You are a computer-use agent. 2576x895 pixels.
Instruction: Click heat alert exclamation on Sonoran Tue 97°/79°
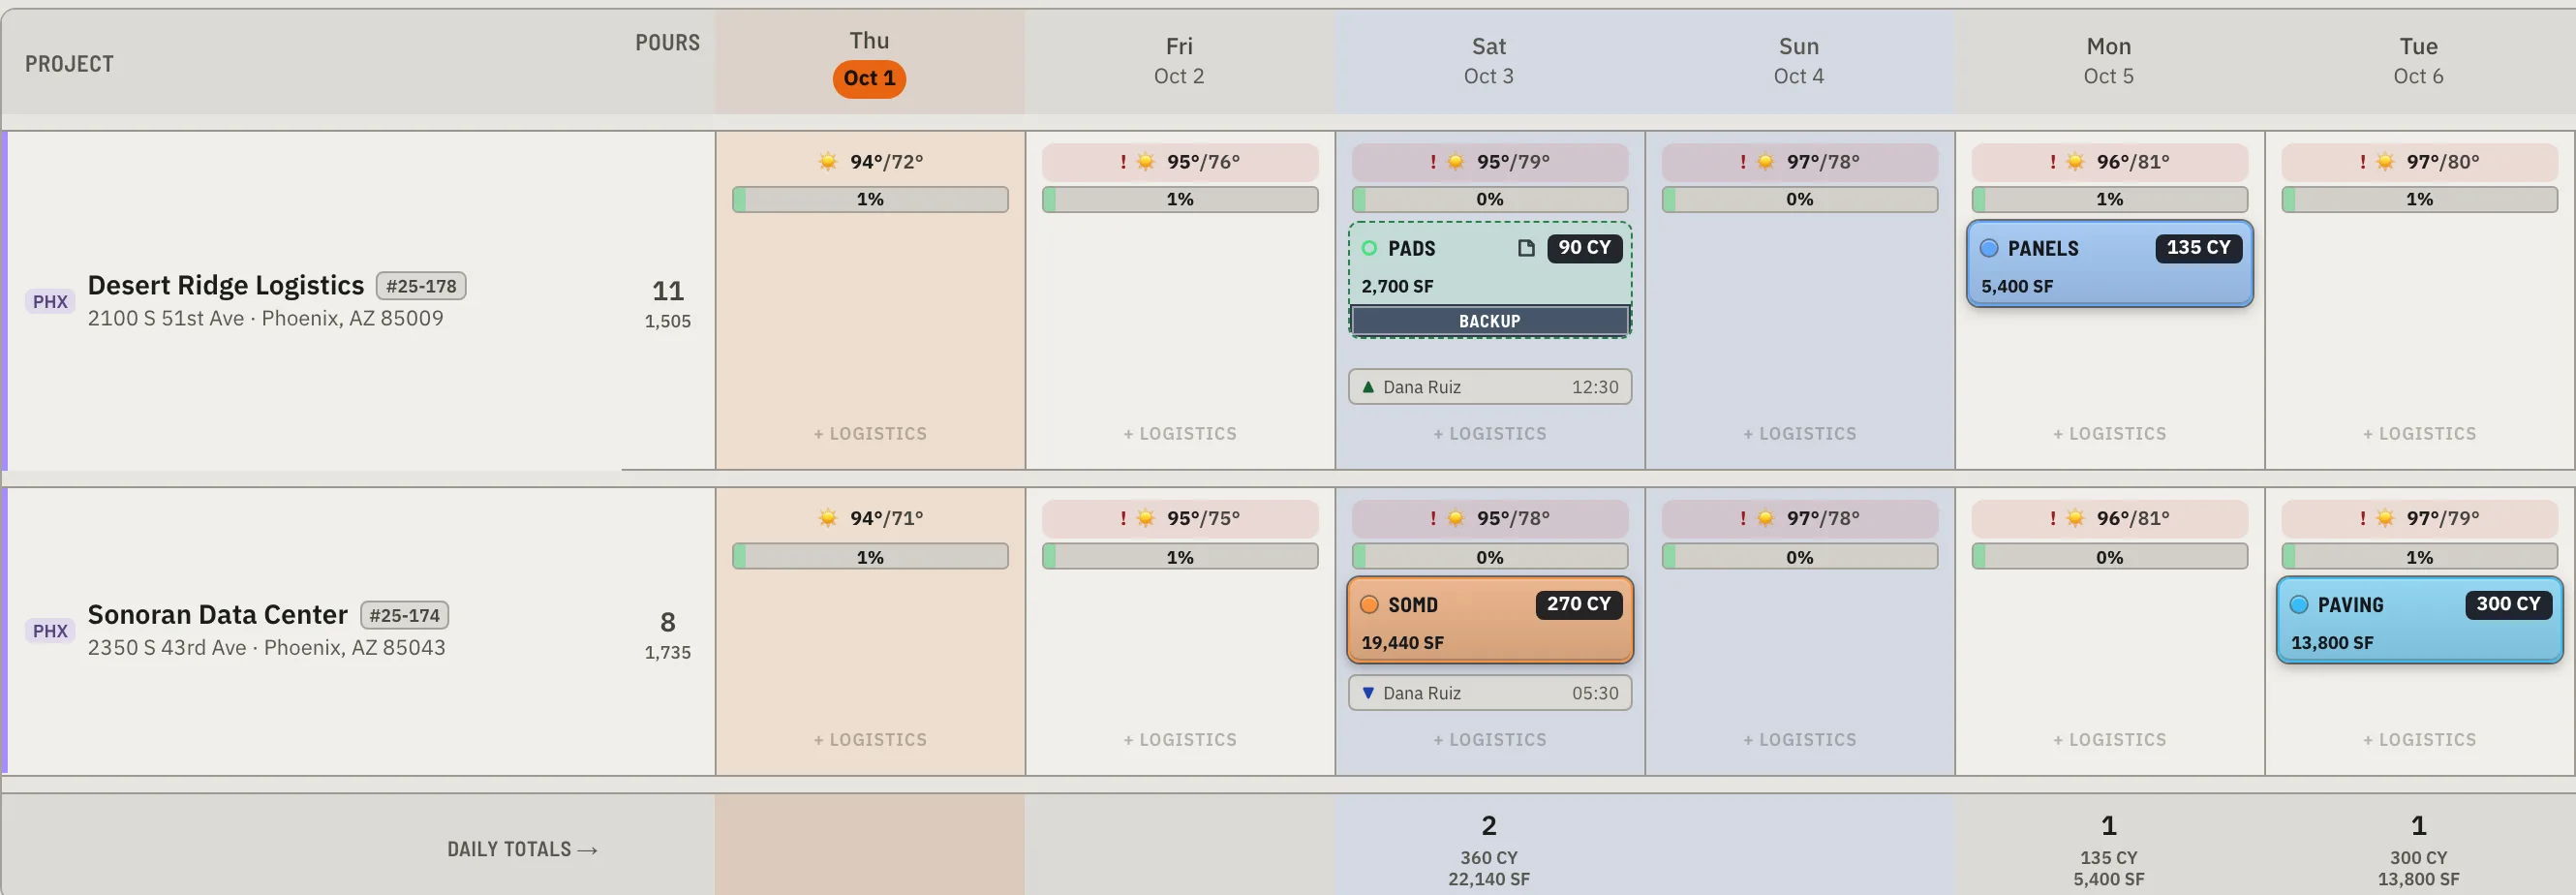pyautogui.click(x=2363, y=518)
